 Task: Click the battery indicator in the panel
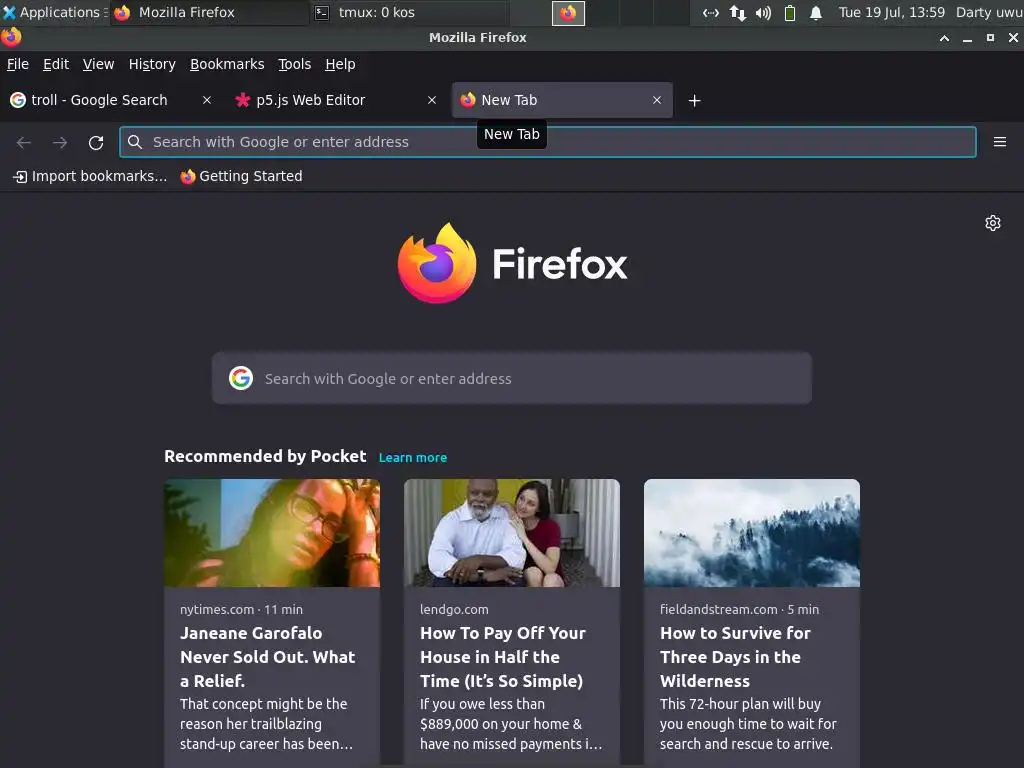790,12
